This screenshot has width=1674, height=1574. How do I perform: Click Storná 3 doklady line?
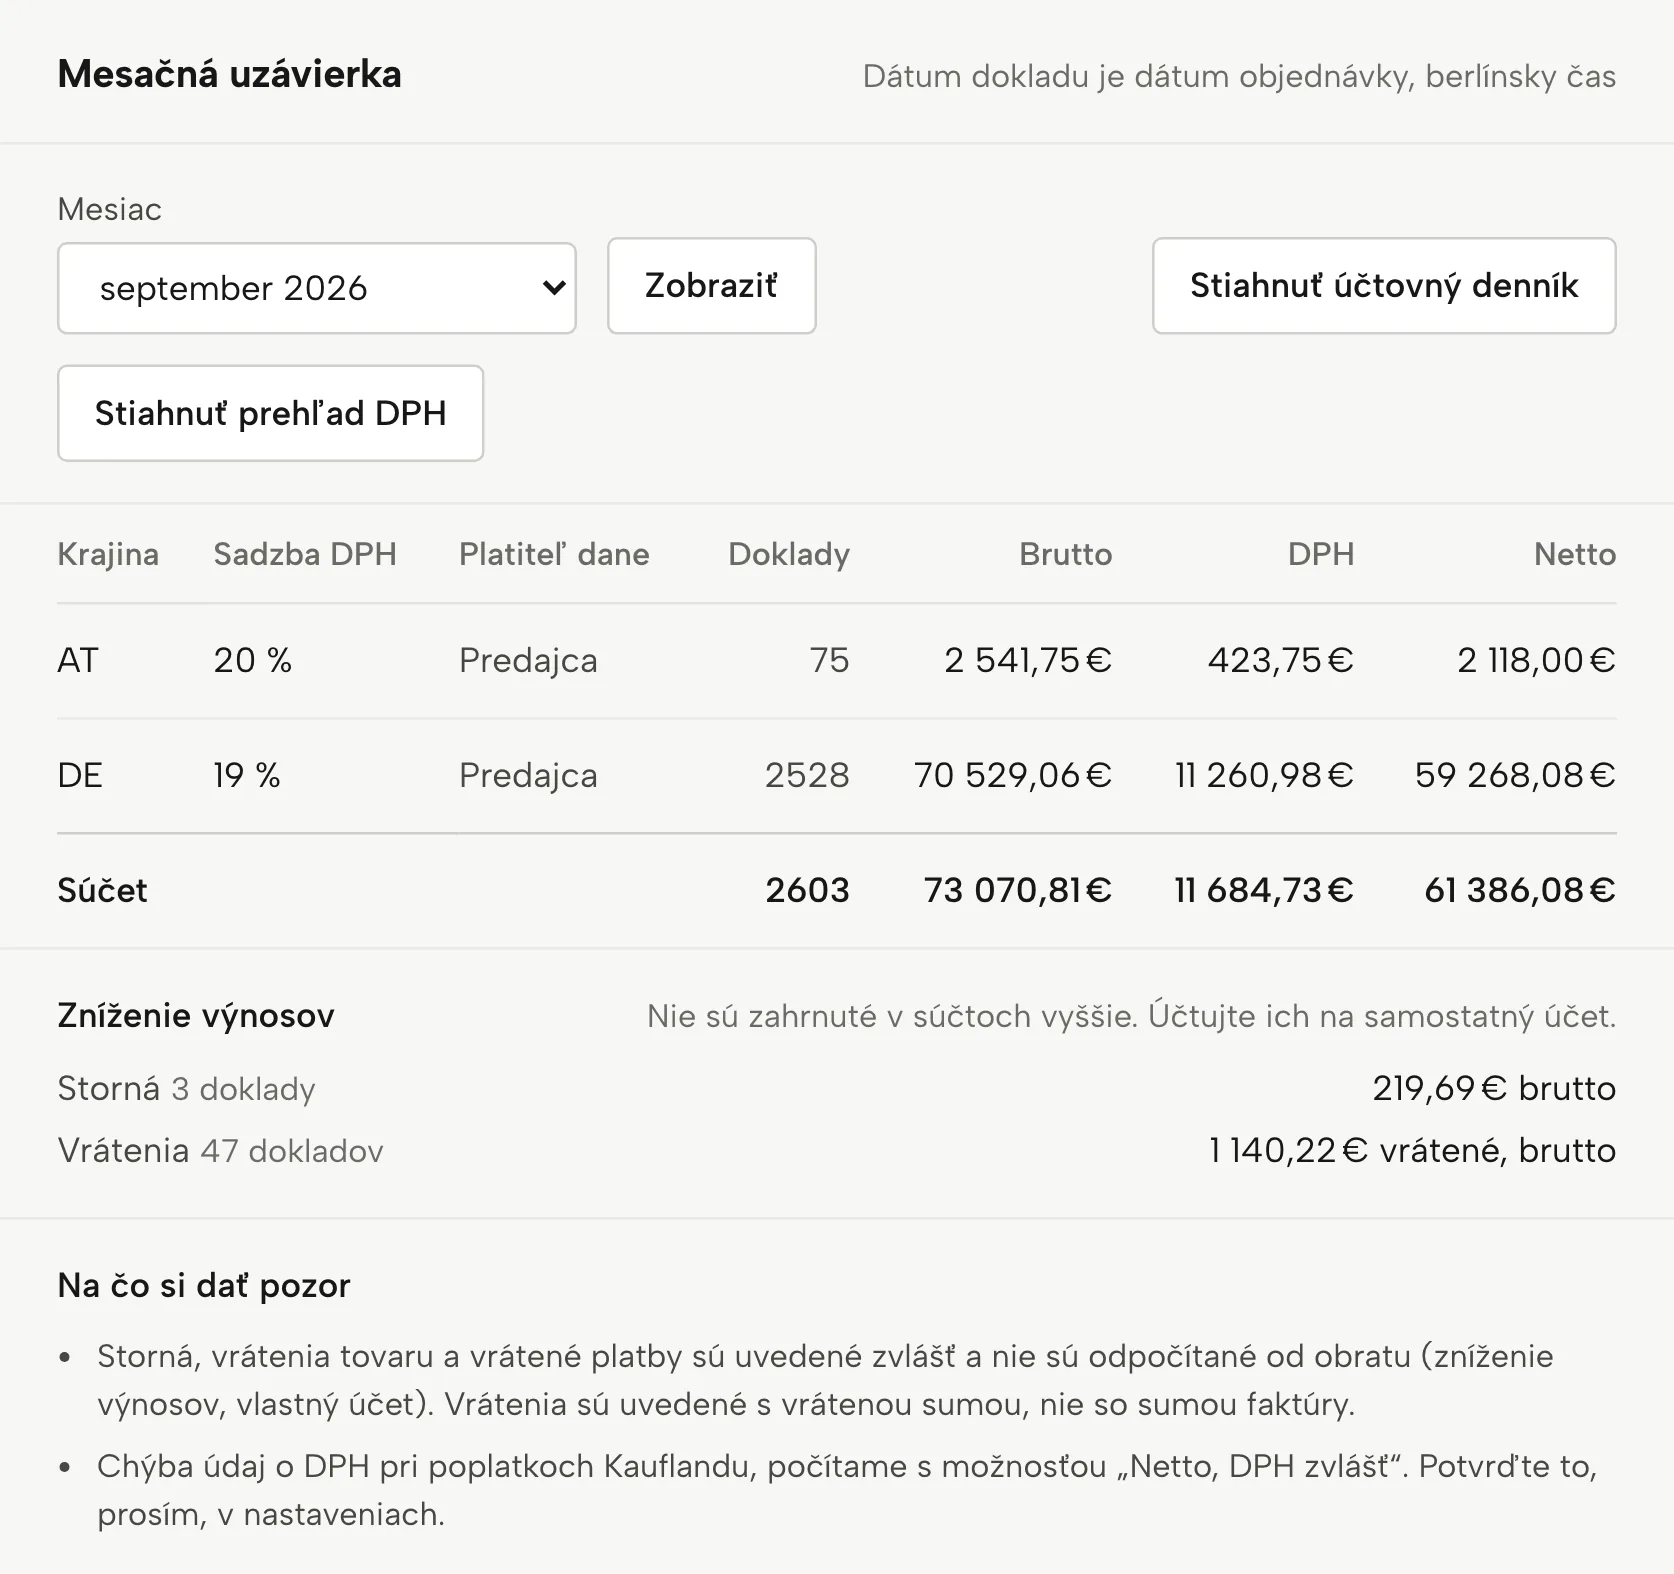click(x=186, y=1088)
